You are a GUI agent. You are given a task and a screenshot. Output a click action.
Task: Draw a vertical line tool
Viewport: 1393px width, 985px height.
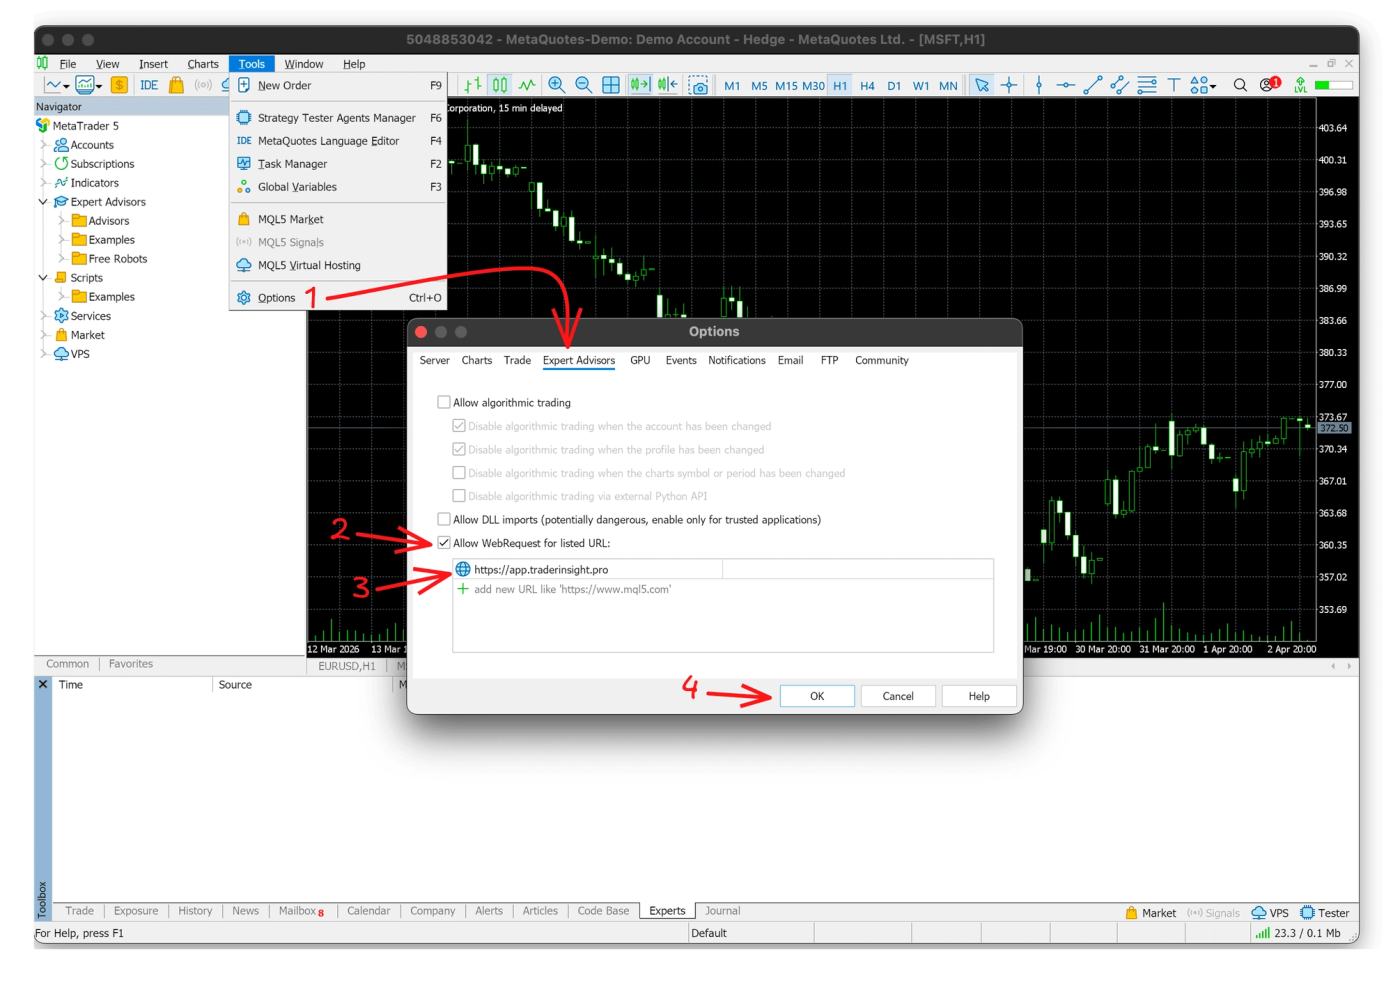click(x=1039, y=85)
